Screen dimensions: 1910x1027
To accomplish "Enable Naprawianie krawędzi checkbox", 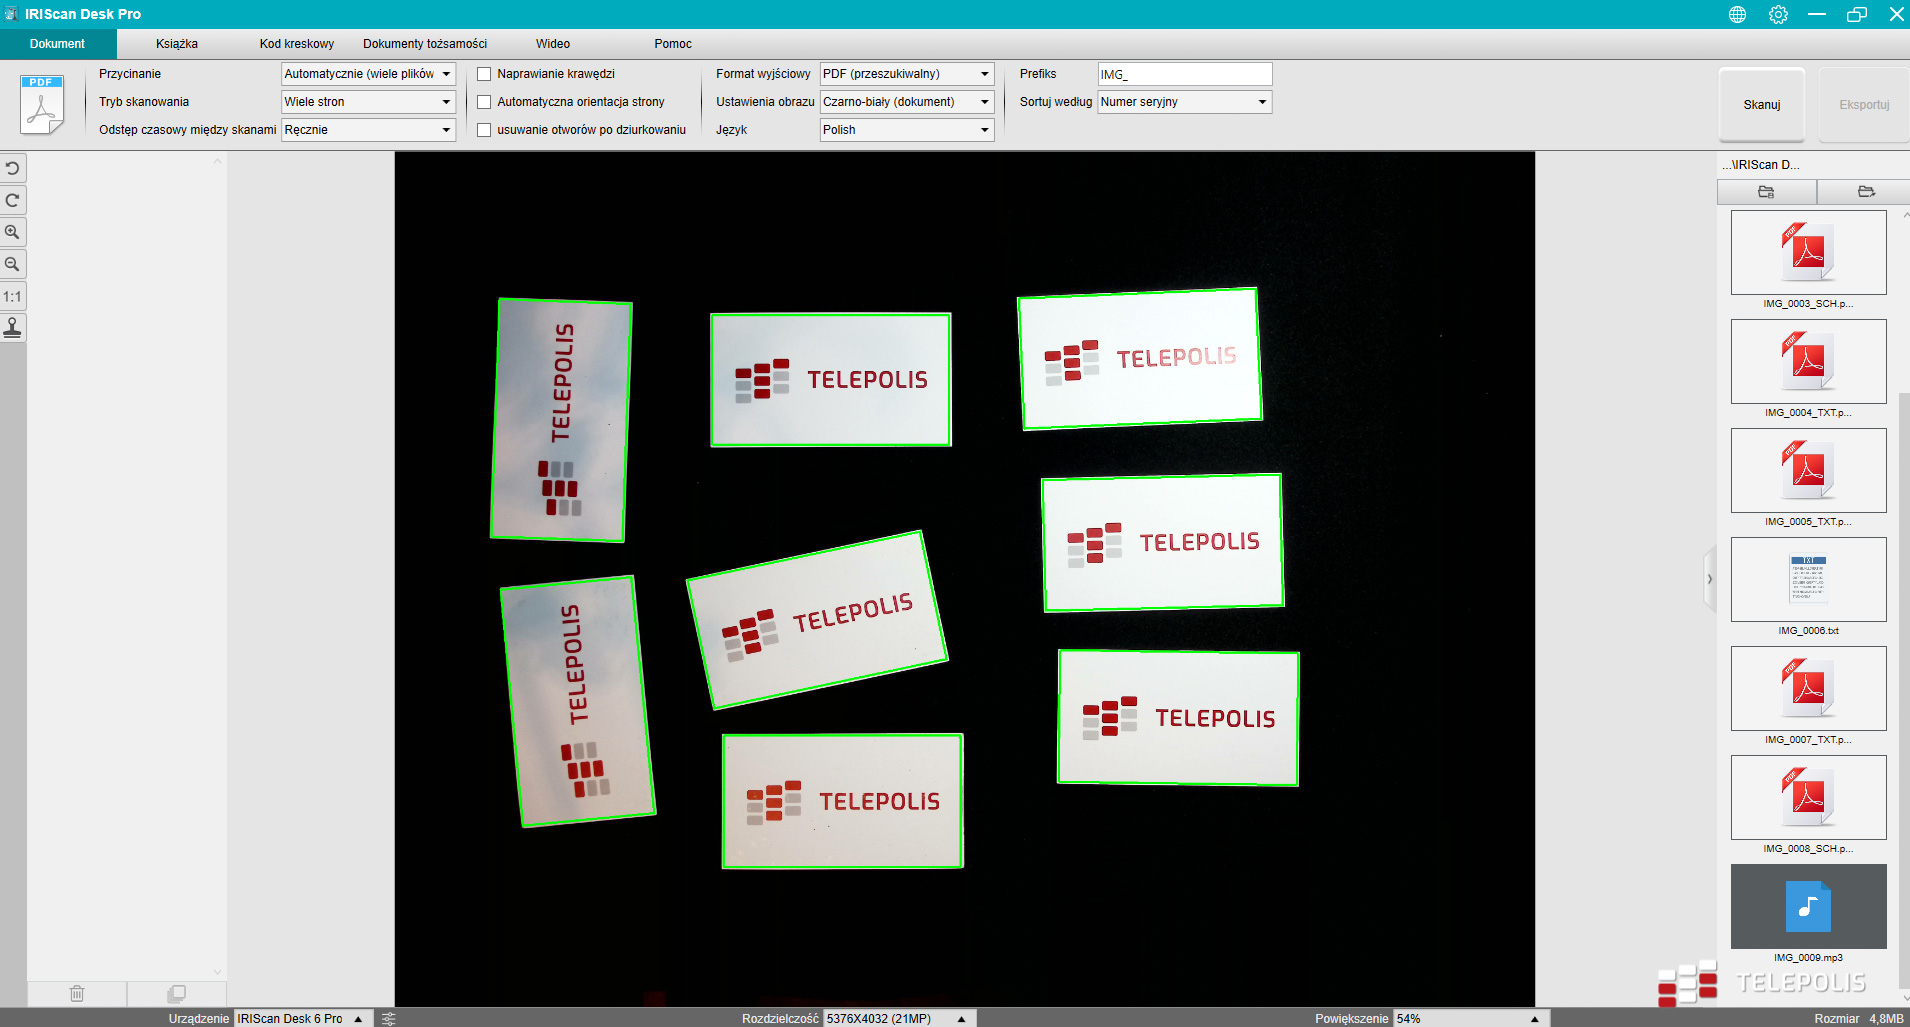I will (x=484, y=74).
